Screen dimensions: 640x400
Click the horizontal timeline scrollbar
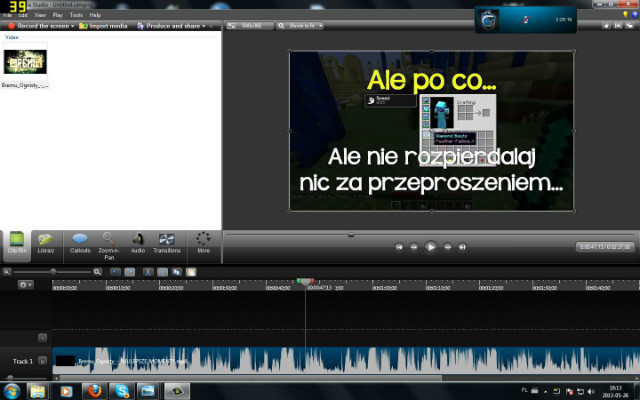tap(251, 378)
